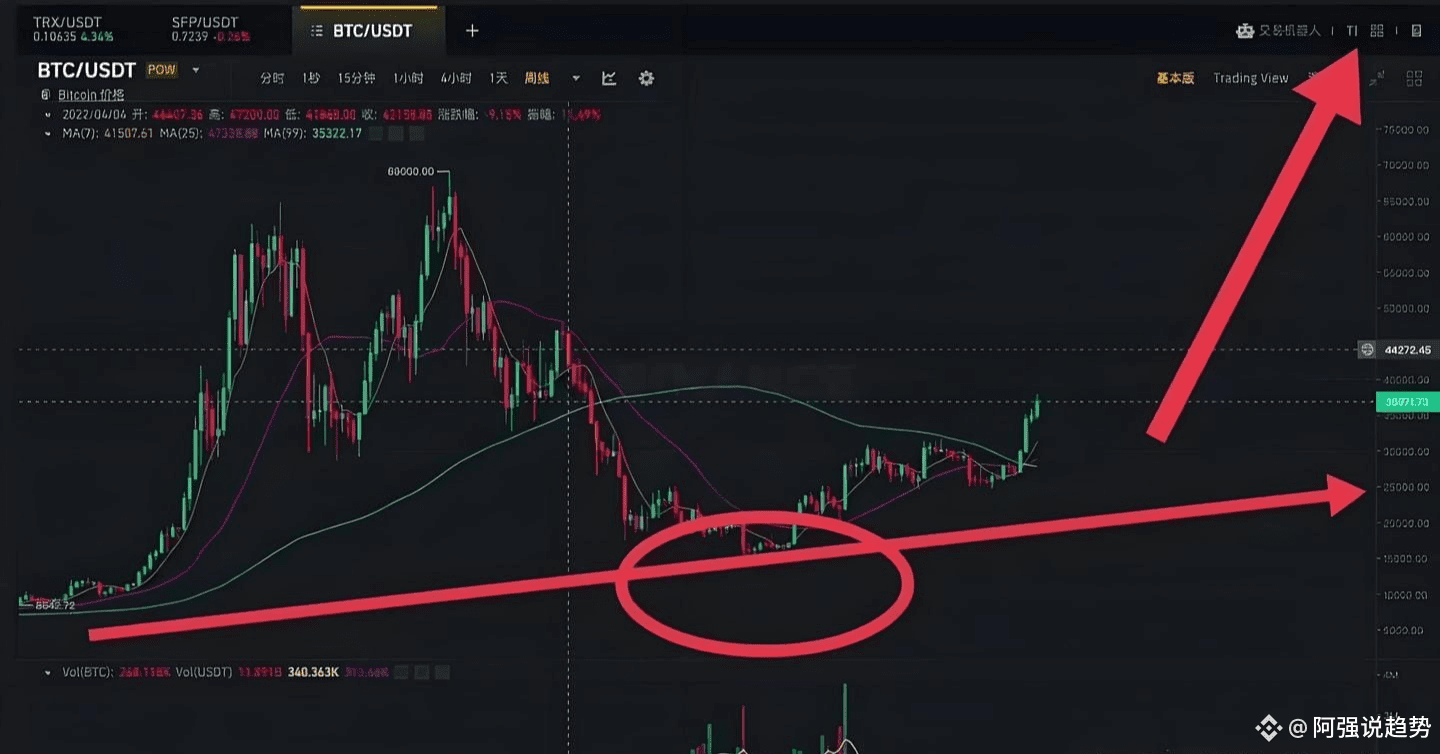Click the multi-chart grid icon beside Trading View
The width and height of the screenshot is (1440, 754).
pos(1414,78)
